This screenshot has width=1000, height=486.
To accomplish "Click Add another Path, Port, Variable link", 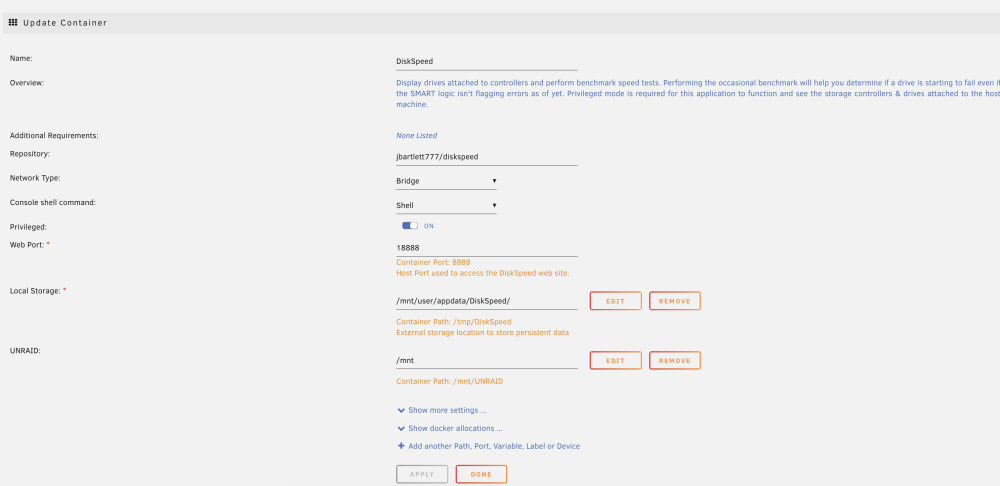I will click(489, 446).
